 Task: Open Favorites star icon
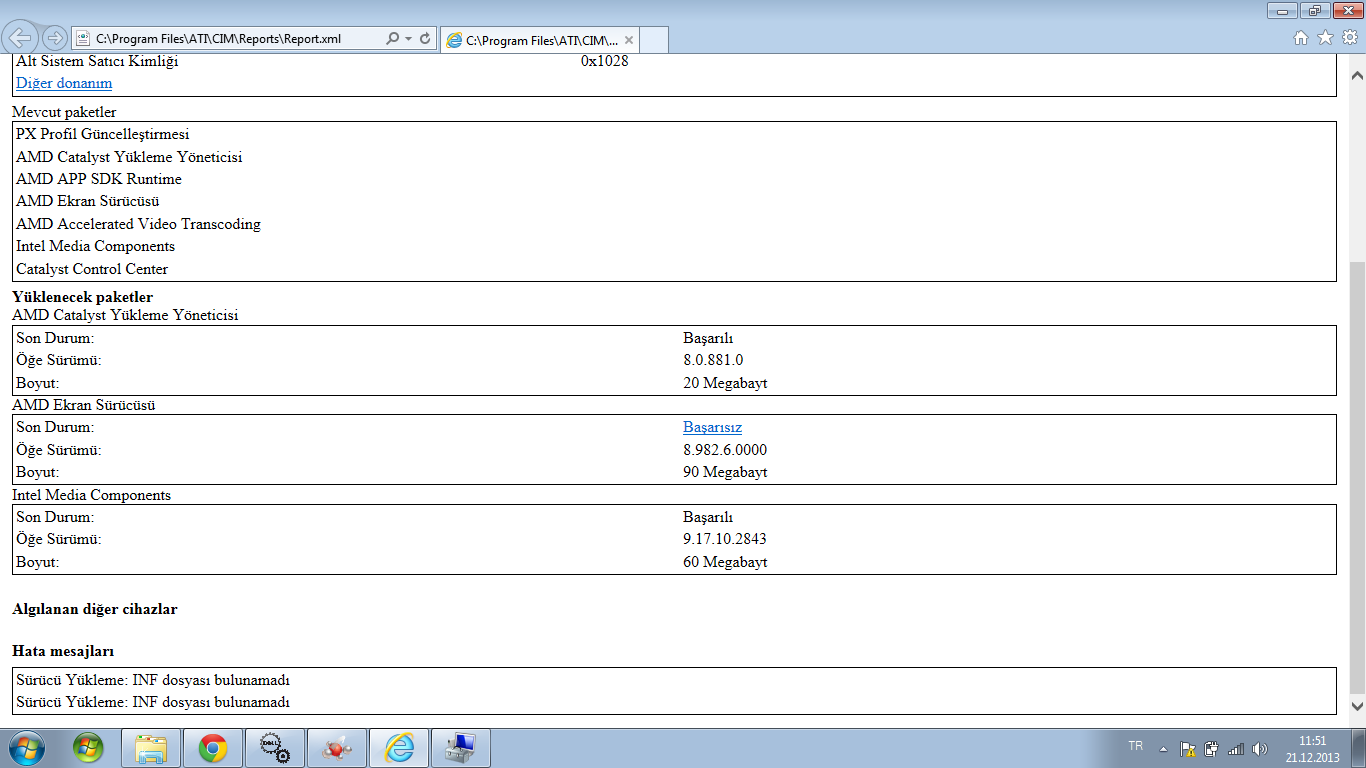1325,38
